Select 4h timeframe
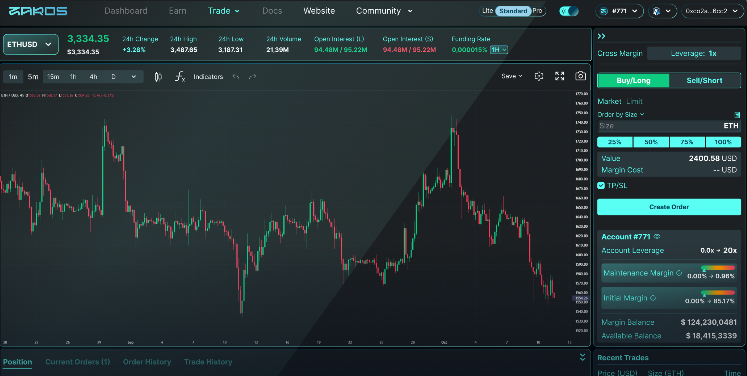747x376 pixels. point(93,77)
